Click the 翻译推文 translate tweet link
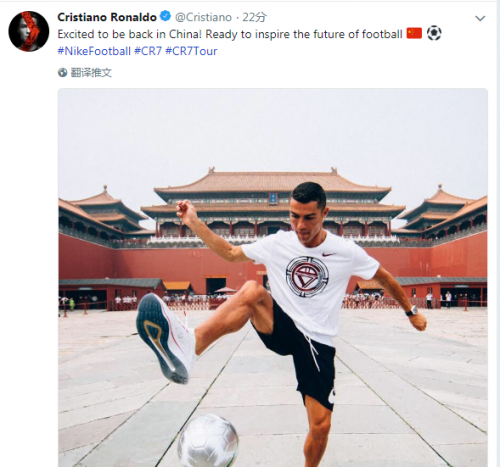Screen dimensions: 500x467 pos(91,73)
